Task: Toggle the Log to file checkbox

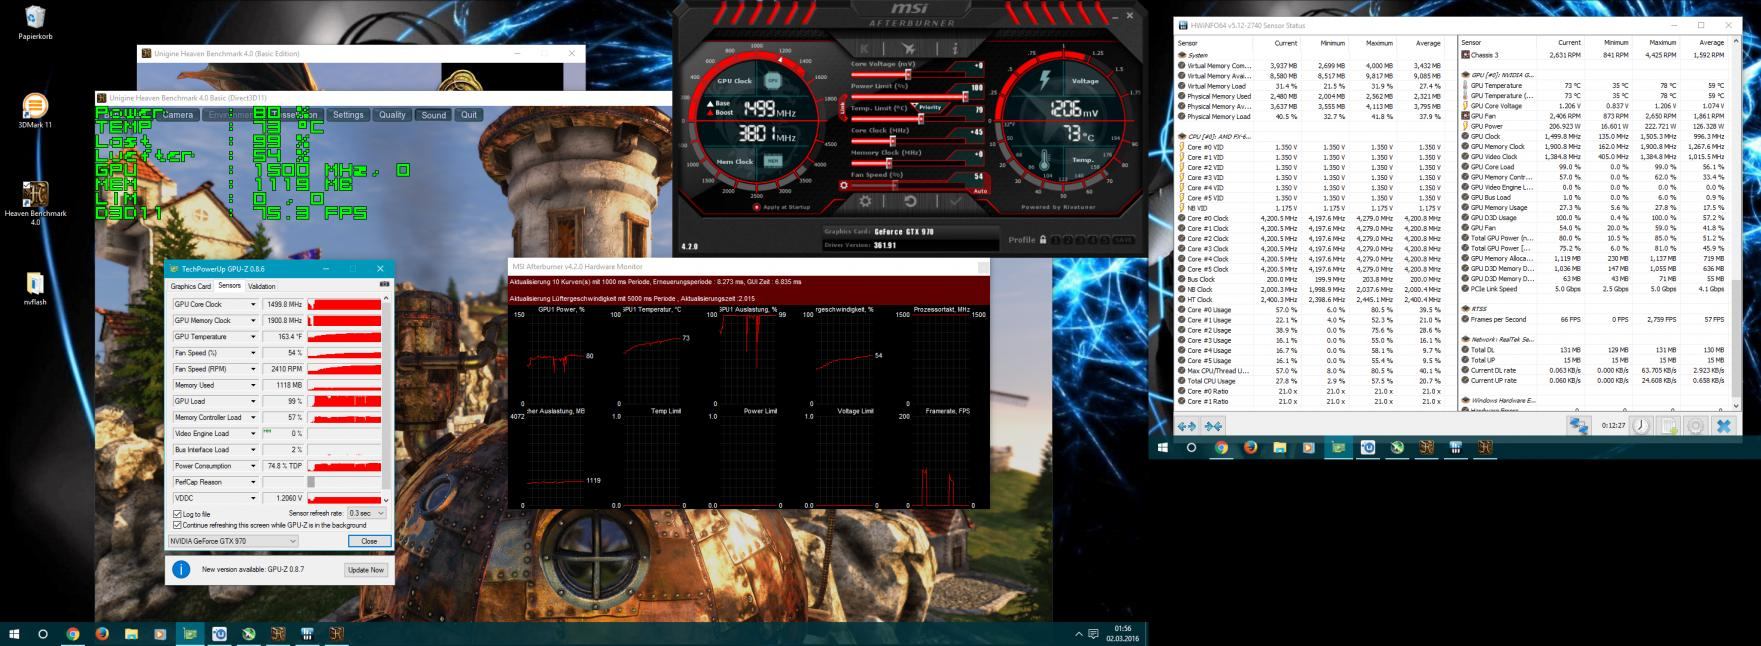Action: point(178,514)
